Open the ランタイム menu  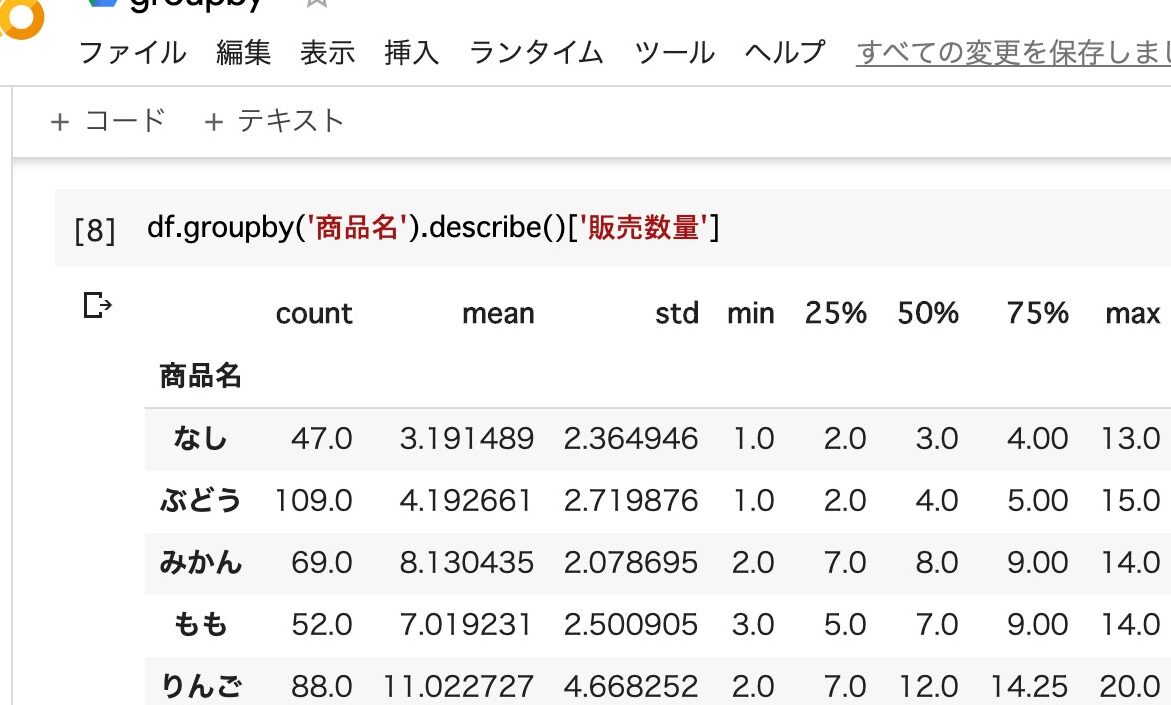tap(537, 53)
